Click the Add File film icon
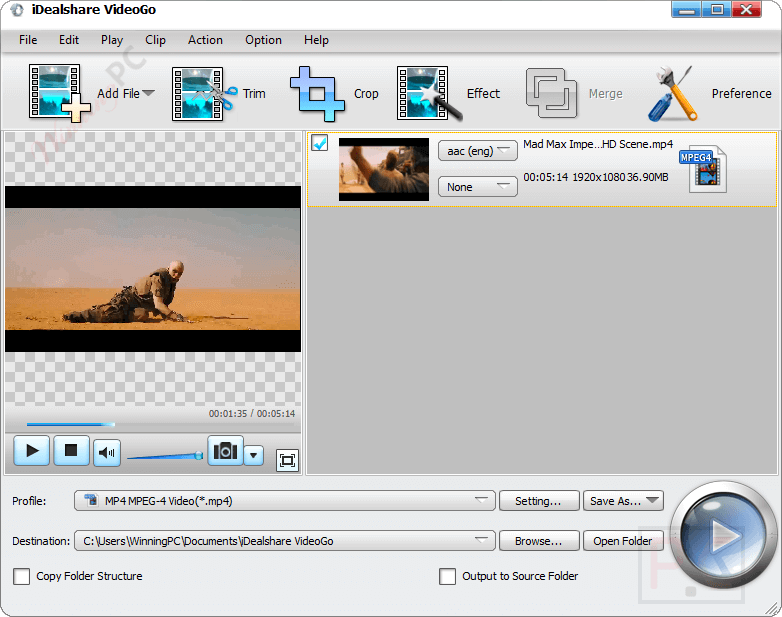The image size is (782, 617). pyautogui.click(x=59, y=93)
